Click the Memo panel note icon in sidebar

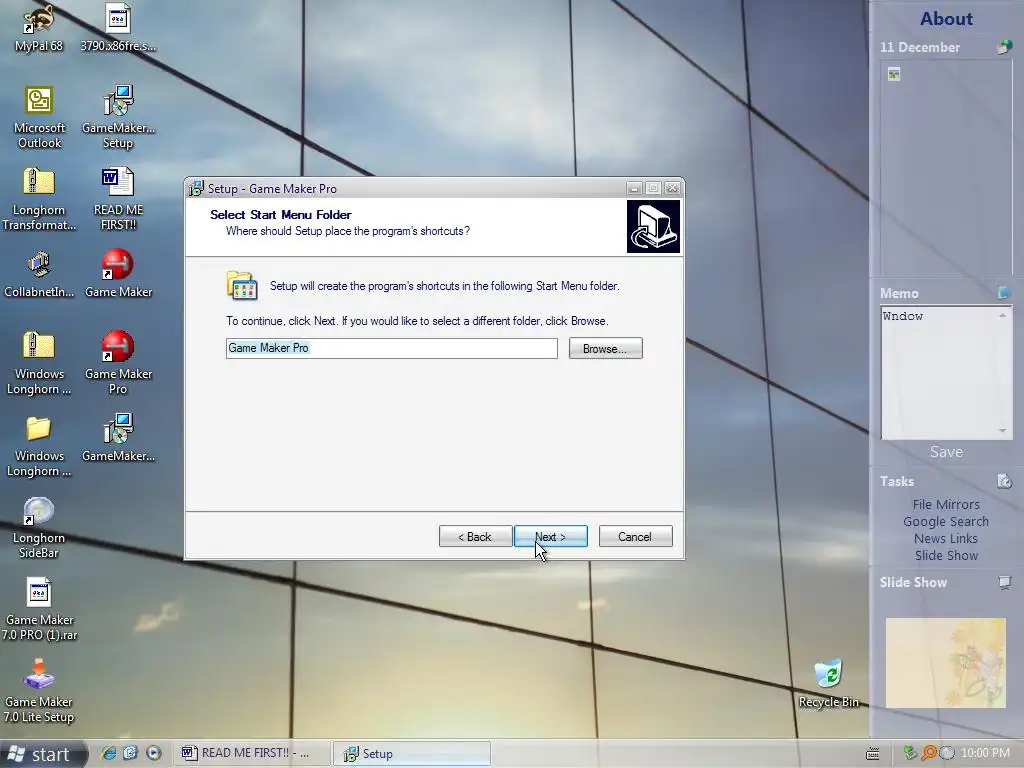(1004, 293)
